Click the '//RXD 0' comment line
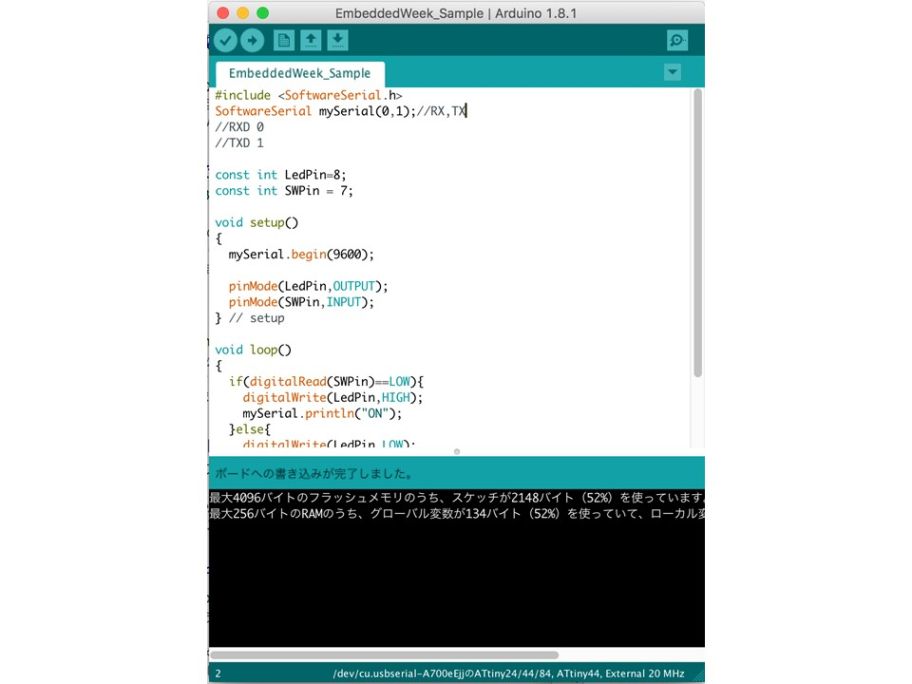This screenshot has width=912, height=684. tap(239, 127)
